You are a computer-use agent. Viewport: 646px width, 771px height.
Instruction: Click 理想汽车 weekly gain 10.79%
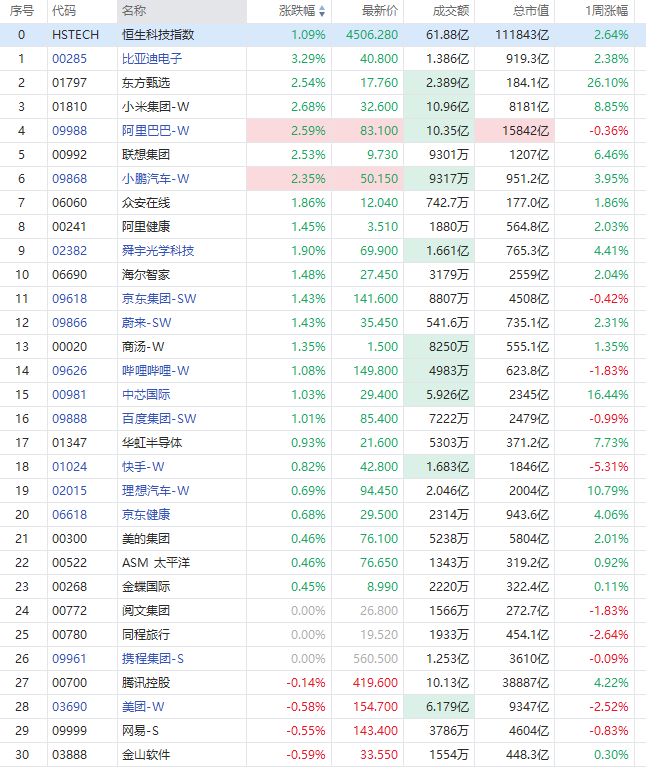point(608,491)
